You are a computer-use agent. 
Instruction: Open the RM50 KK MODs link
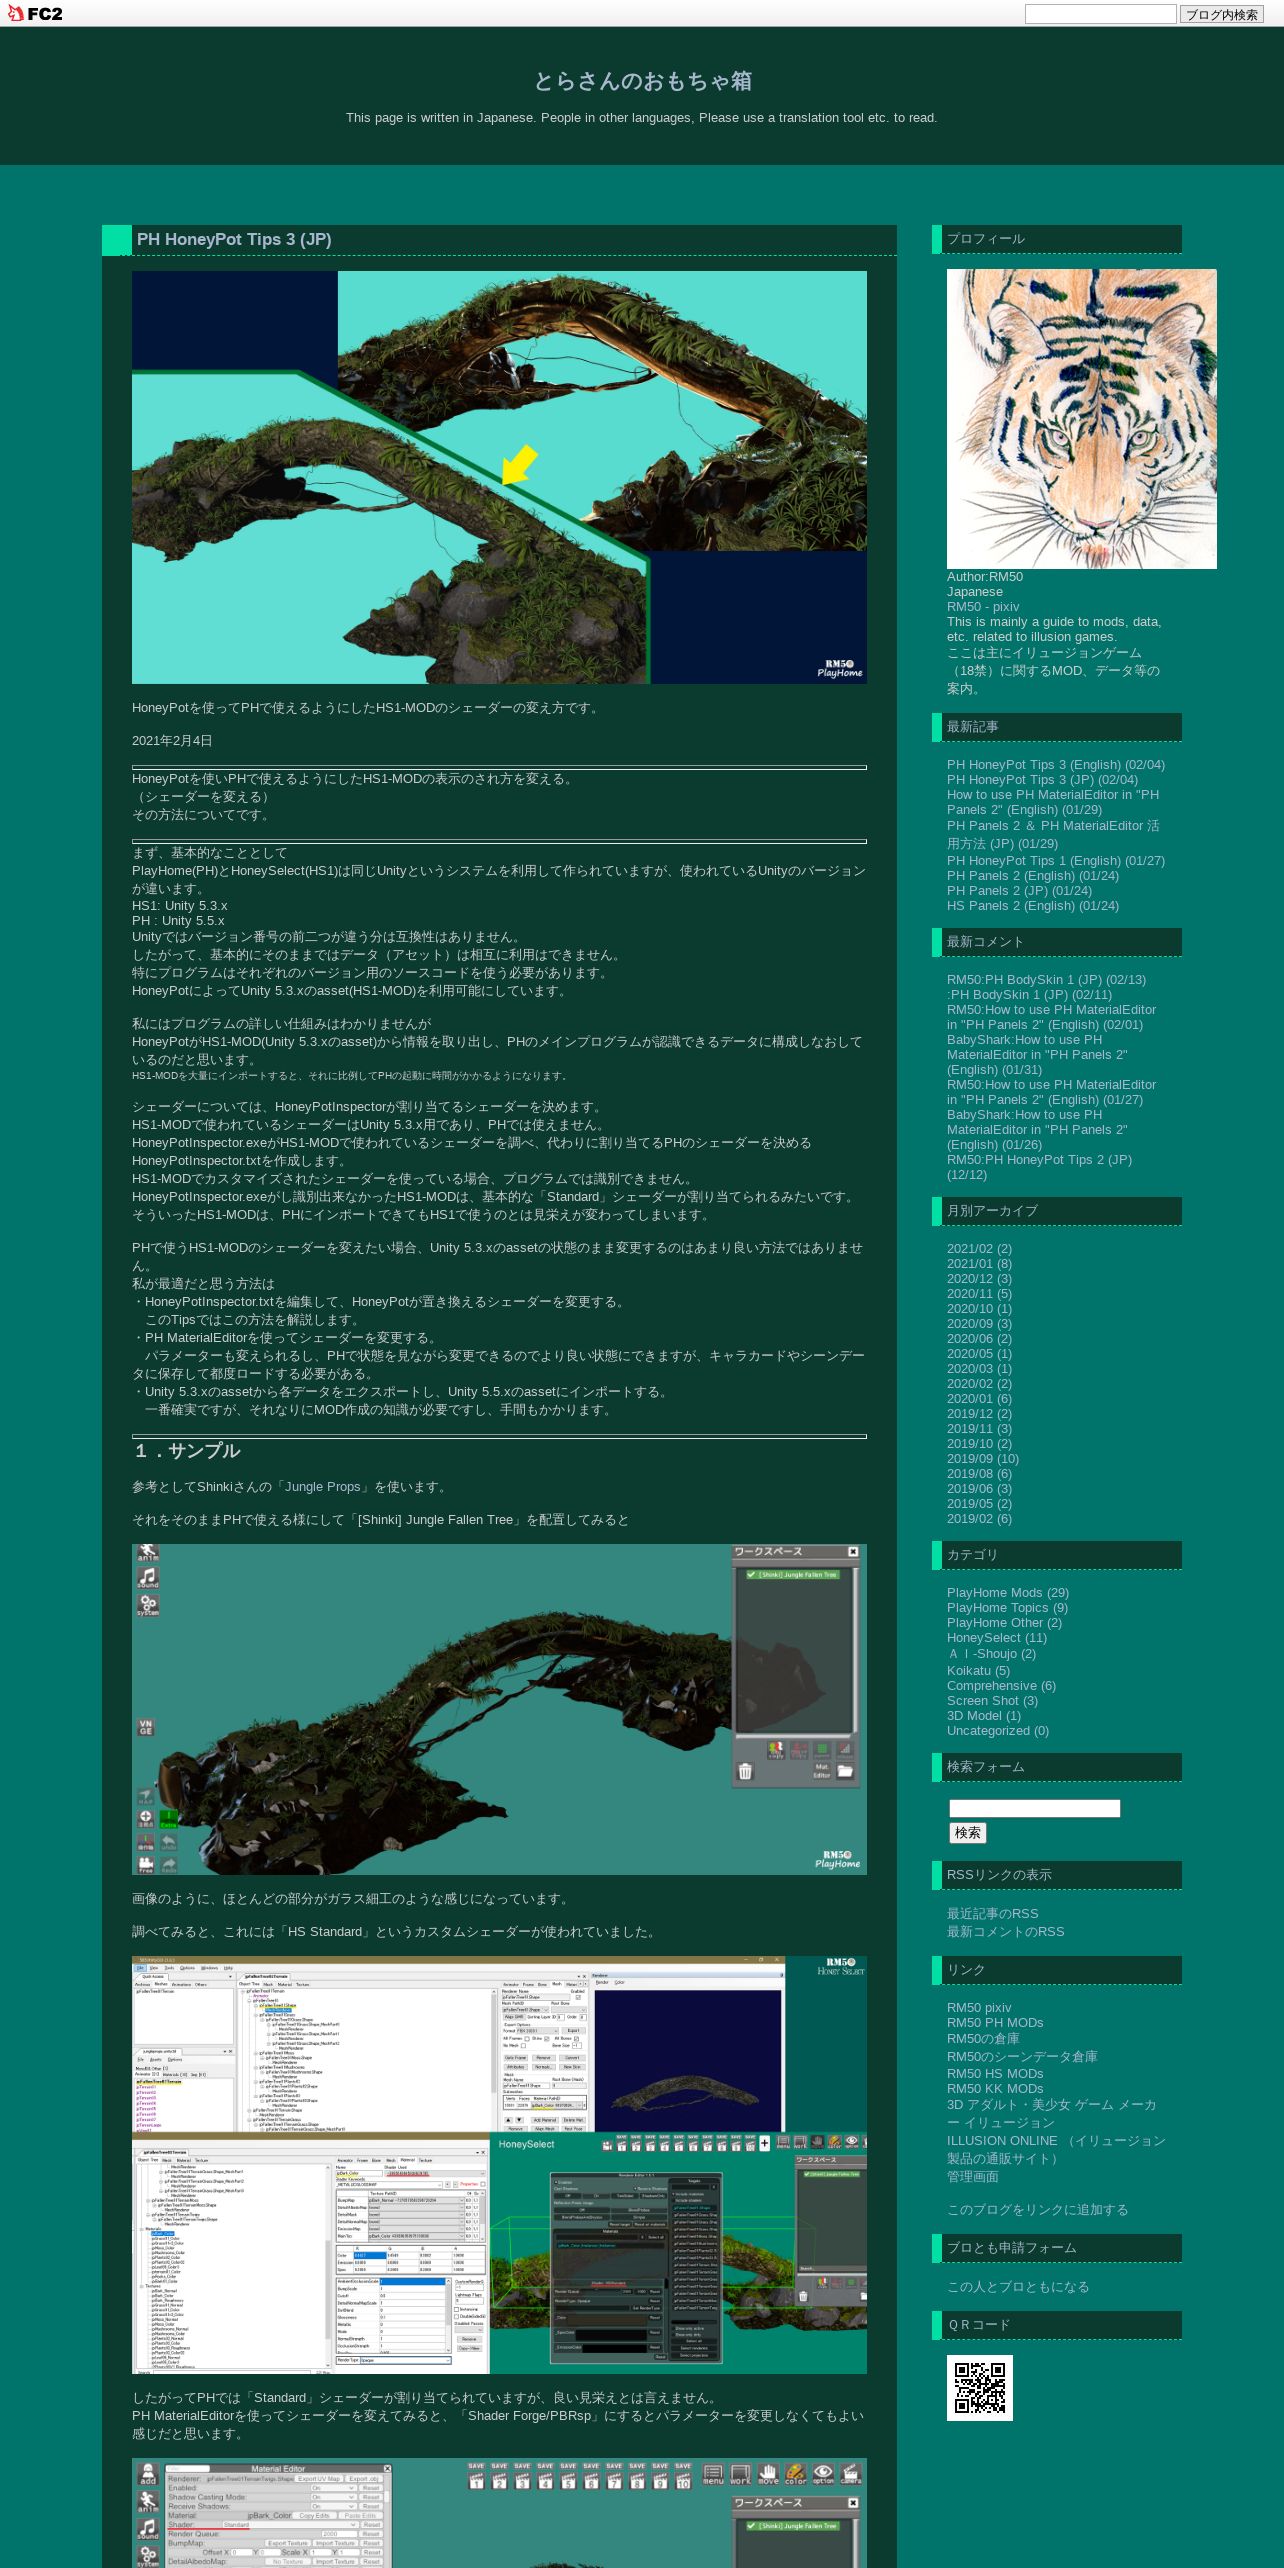coord(995,2088)
